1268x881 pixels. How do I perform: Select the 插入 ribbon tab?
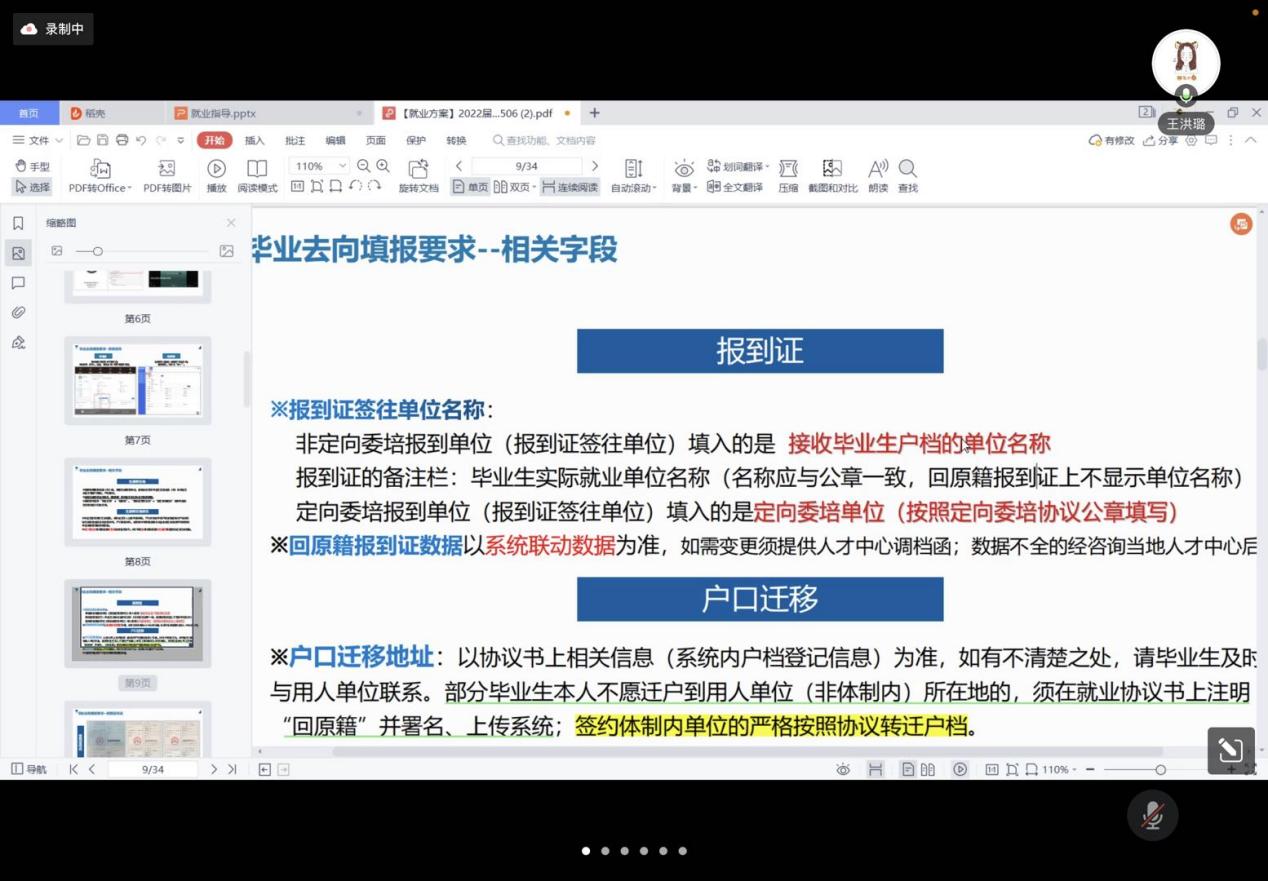(x=255, y=141)
